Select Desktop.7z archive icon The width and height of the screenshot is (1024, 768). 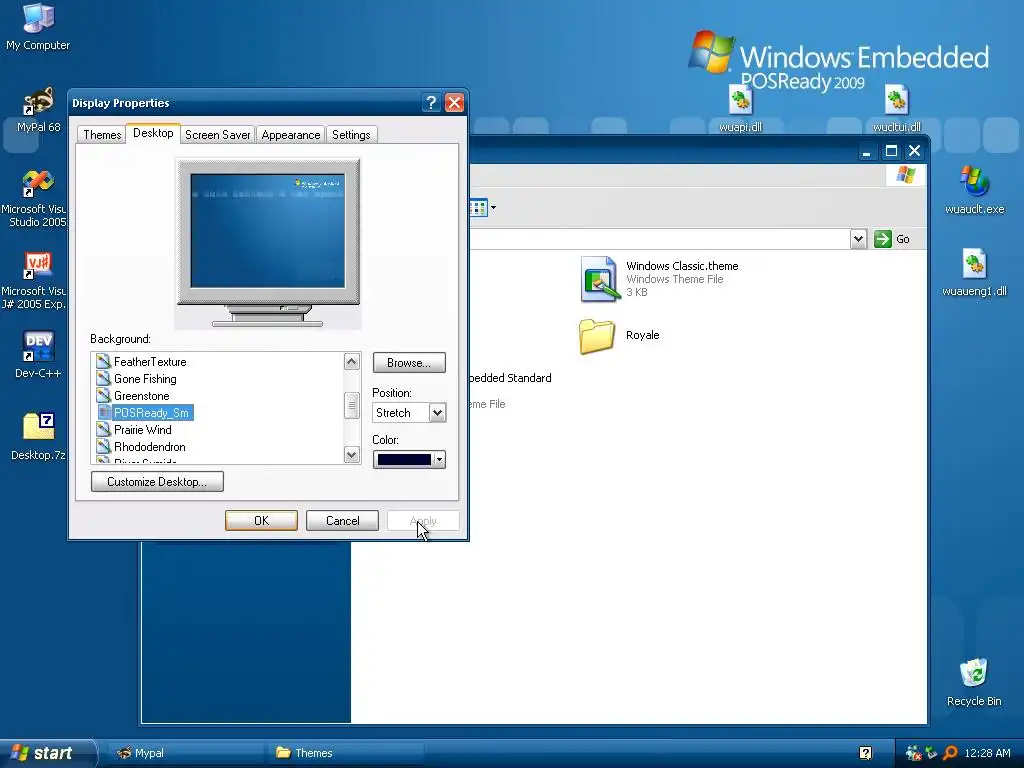[x=38, y=436]
